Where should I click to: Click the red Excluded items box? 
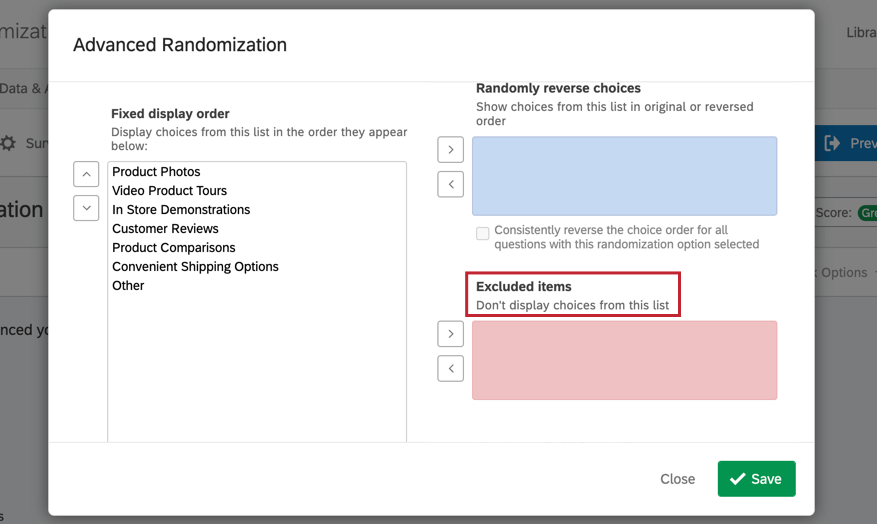tap(624, 360)
